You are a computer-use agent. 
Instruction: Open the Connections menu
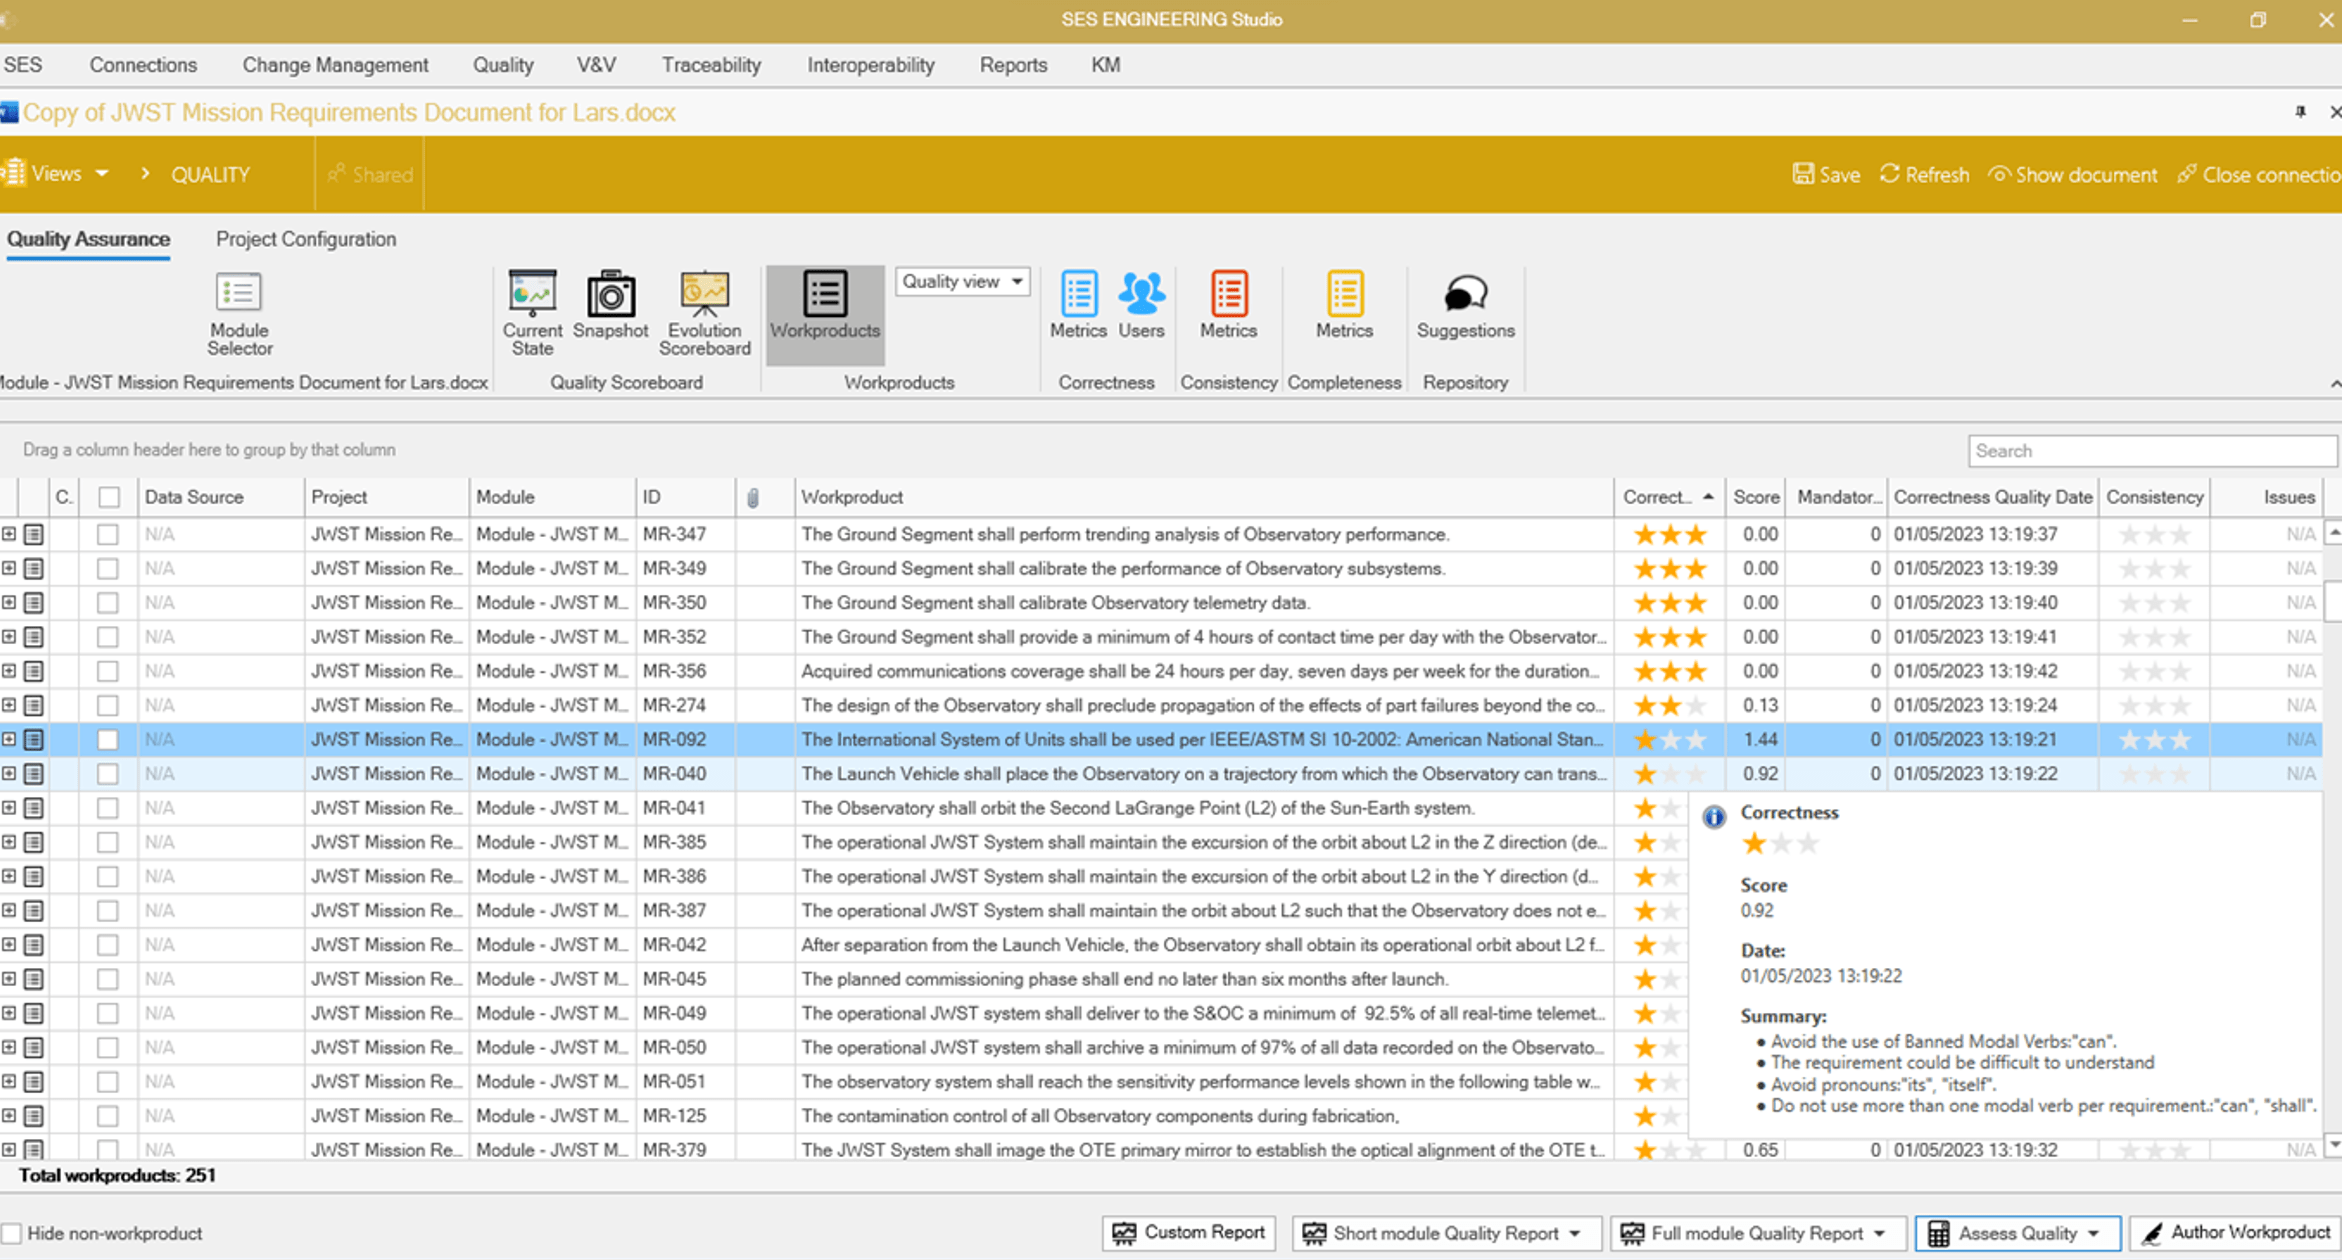(x=143, y=65)
